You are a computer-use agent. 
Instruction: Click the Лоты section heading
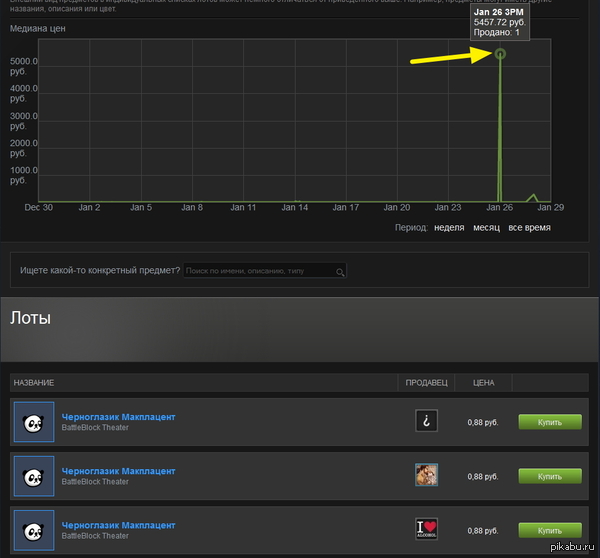tap(30, 318)
